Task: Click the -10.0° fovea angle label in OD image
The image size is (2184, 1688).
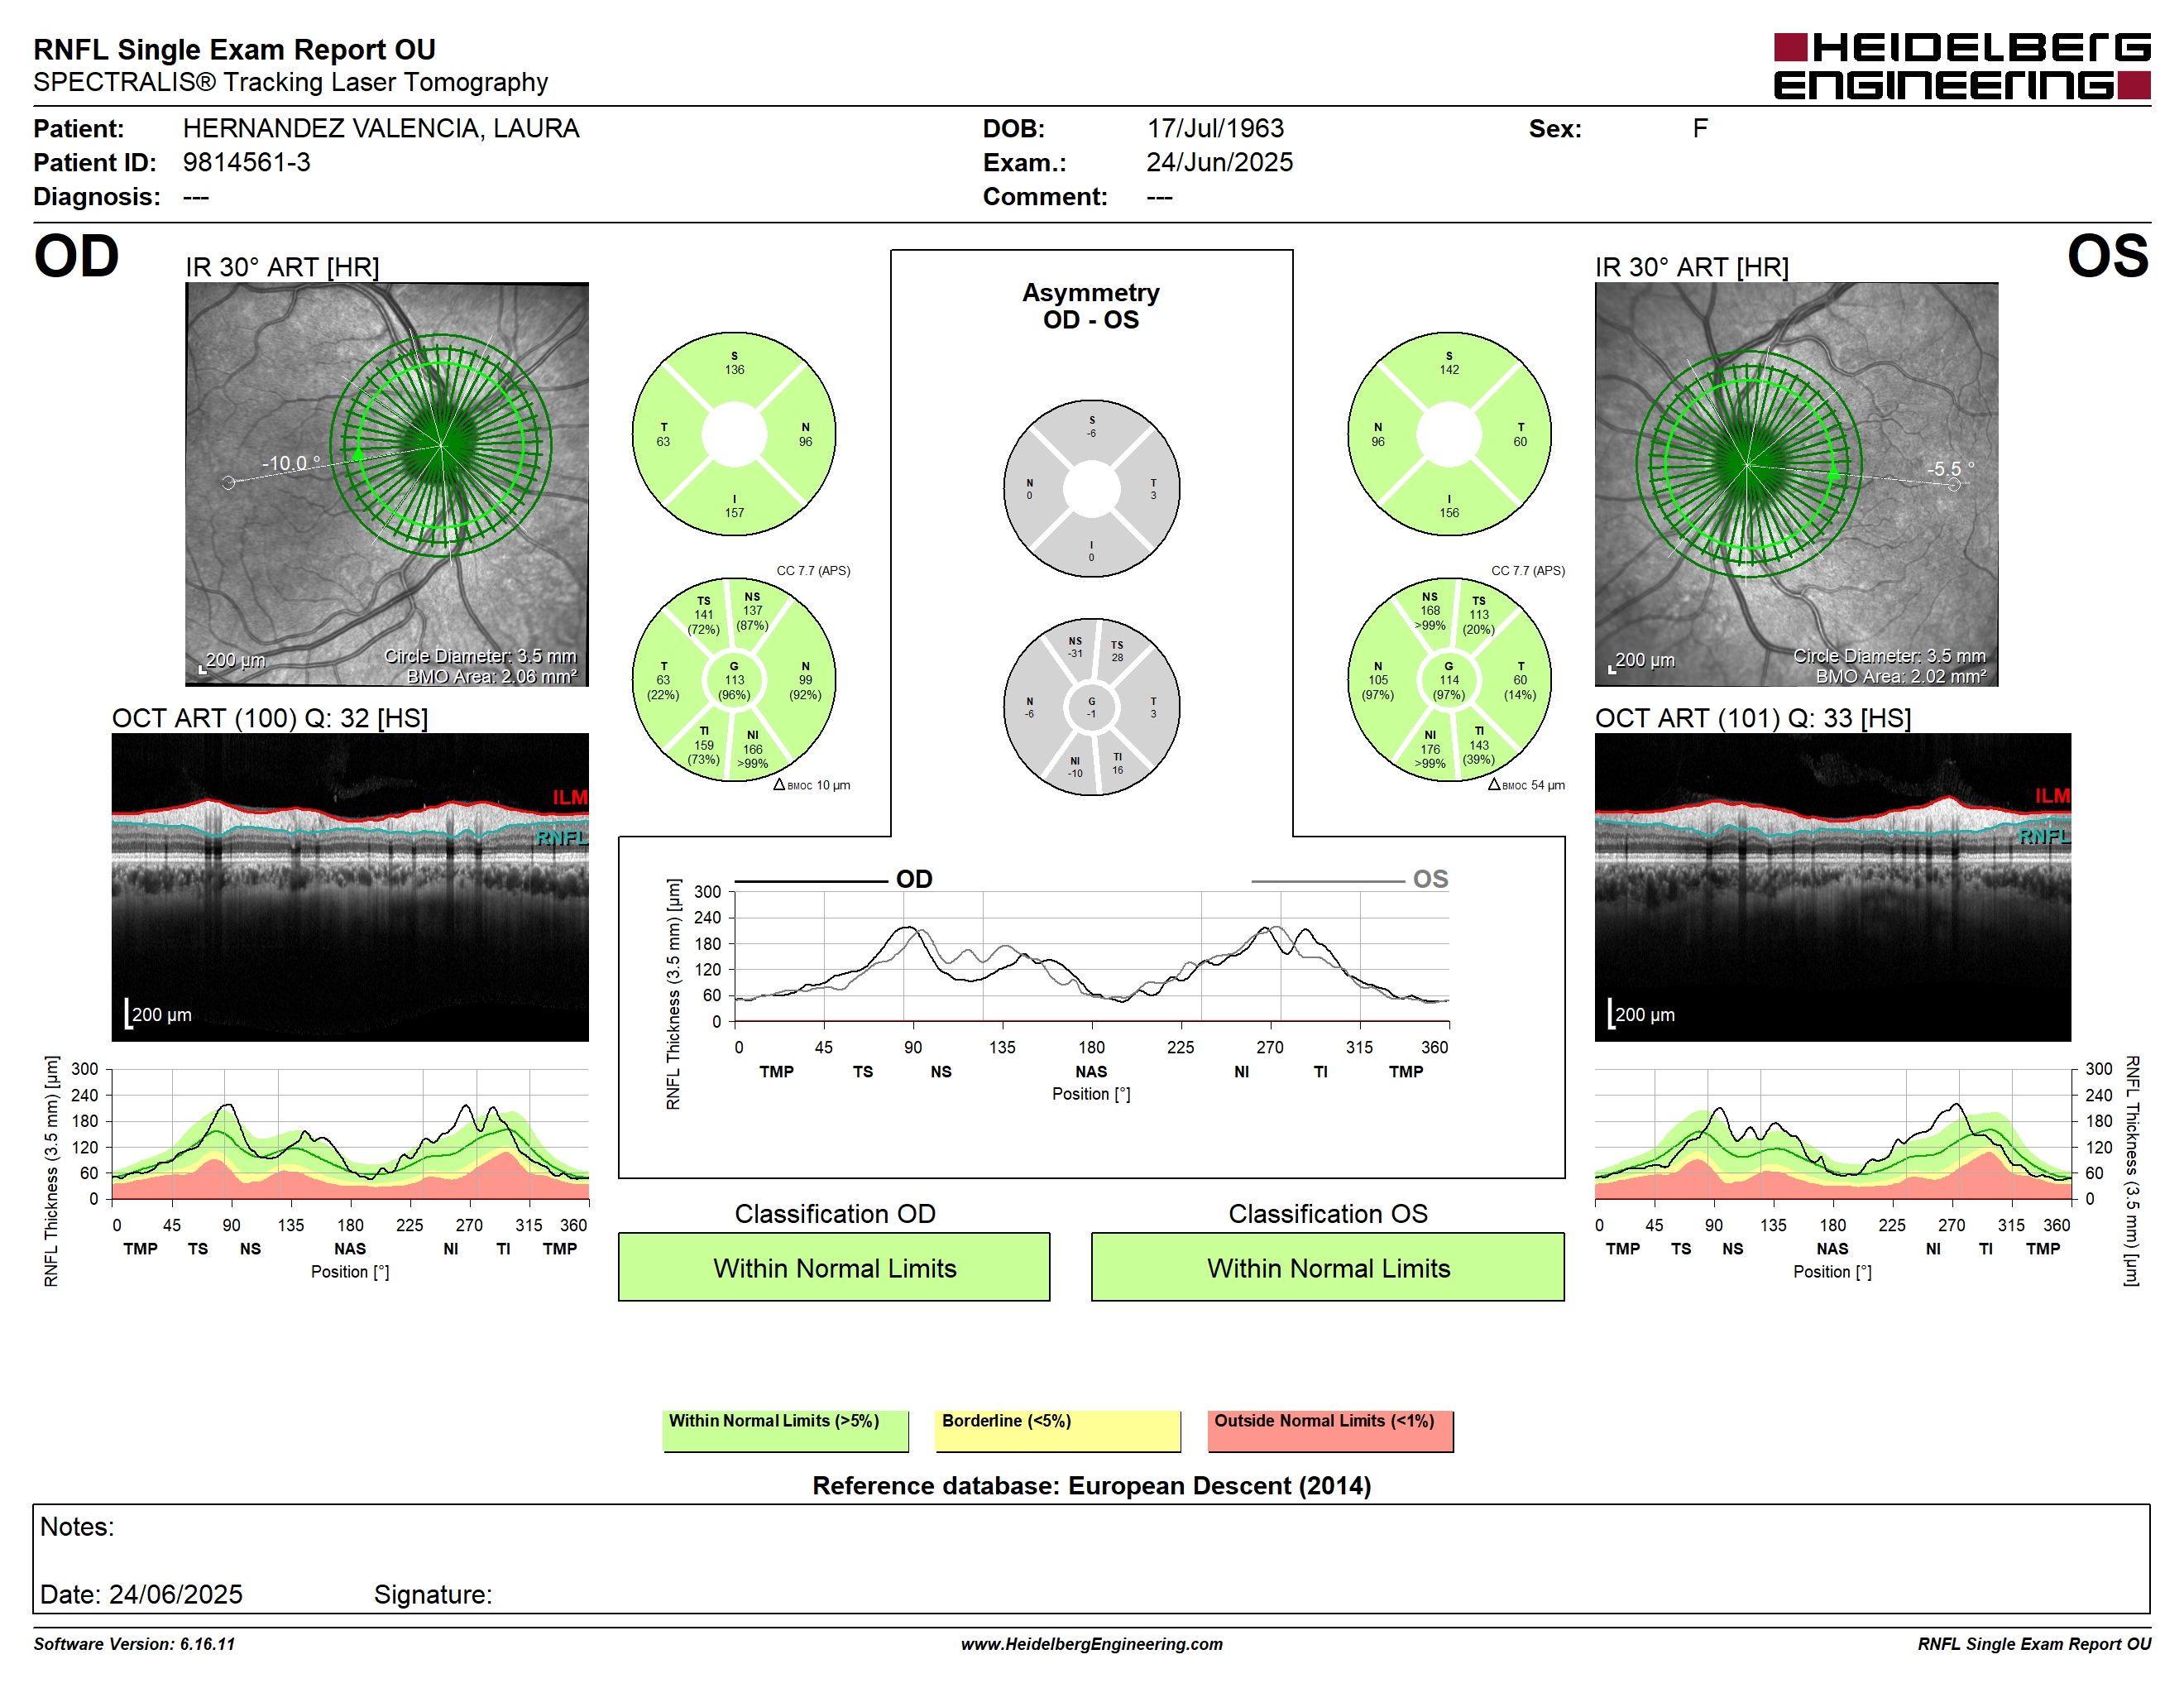Action: coord(291,463)
